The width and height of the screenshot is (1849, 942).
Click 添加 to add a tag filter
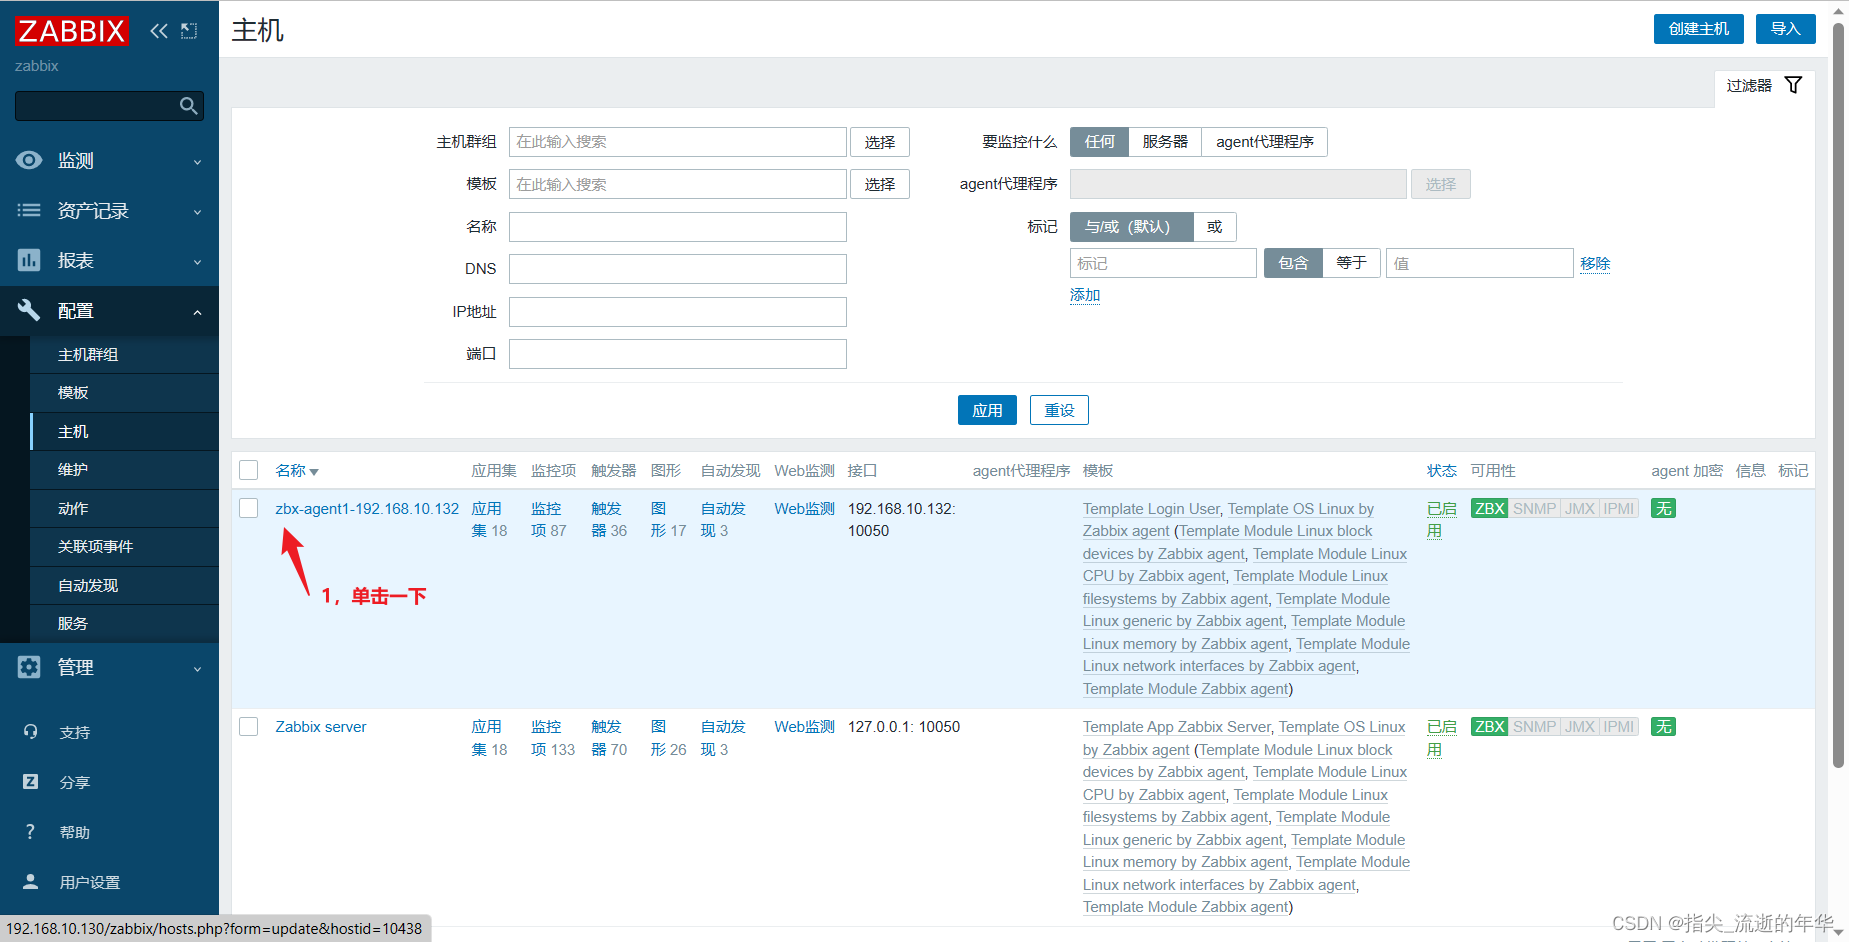pos(1085,295)
